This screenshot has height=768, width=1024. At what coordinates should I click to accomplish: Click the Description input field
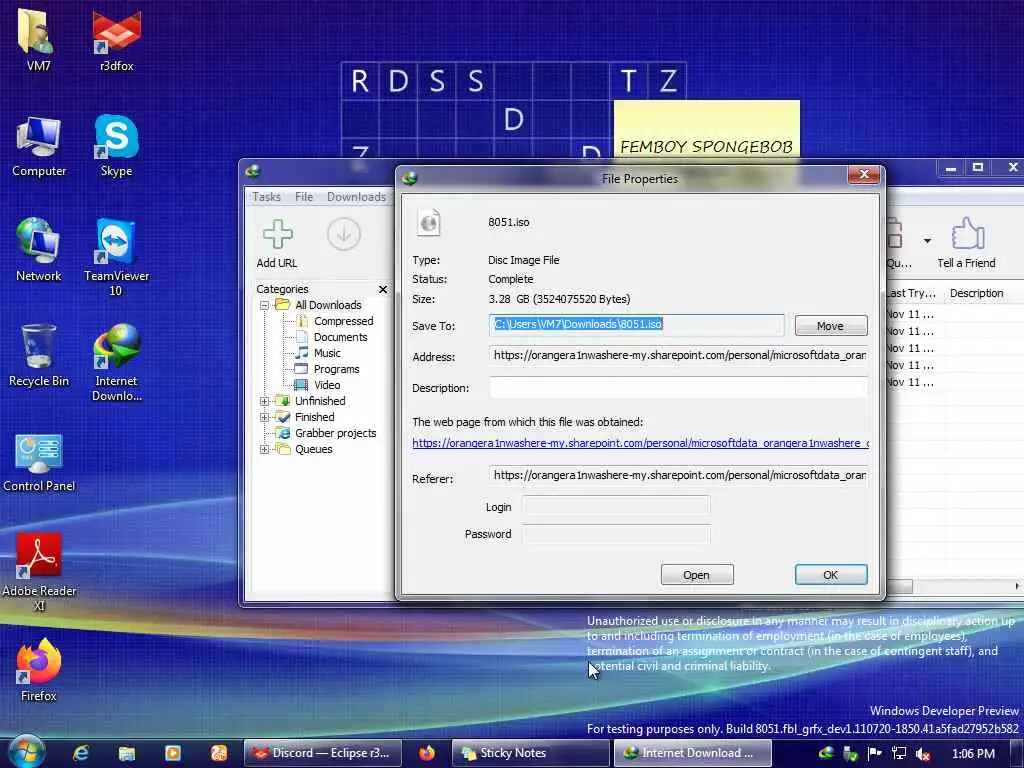pos(679,387)
